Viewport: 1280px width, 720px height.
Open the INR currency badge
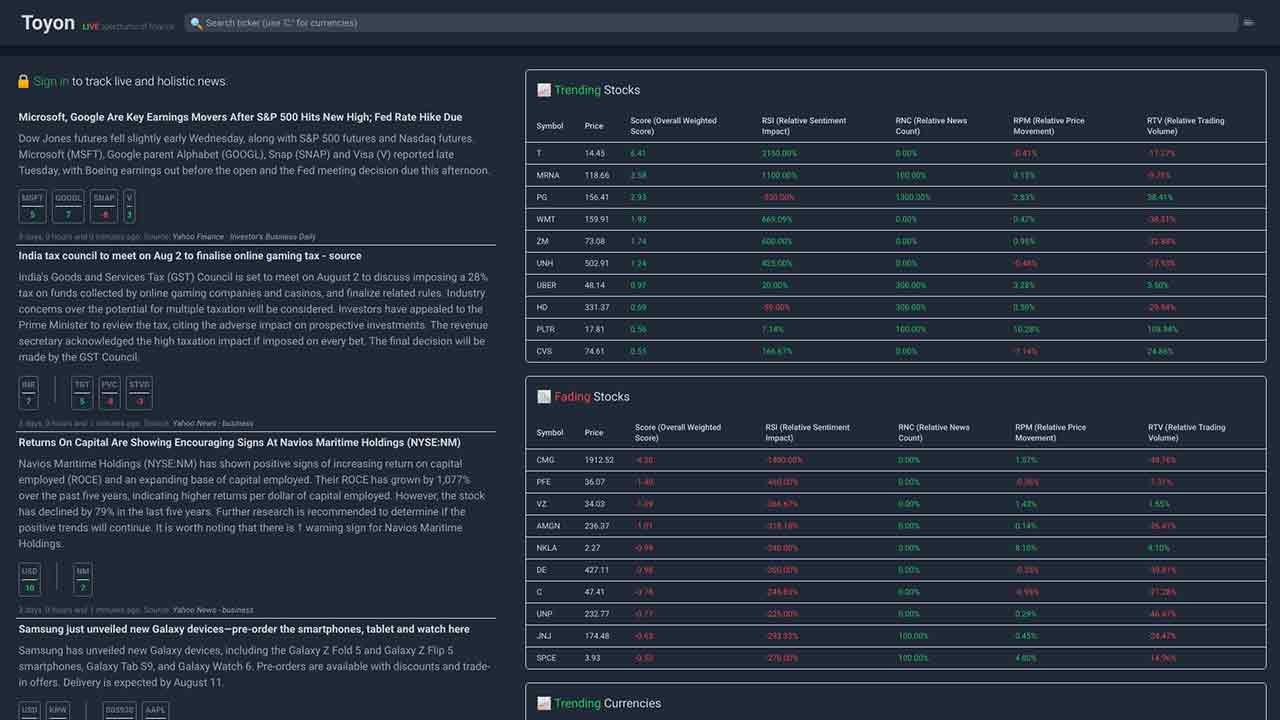[x=29, y=393]
